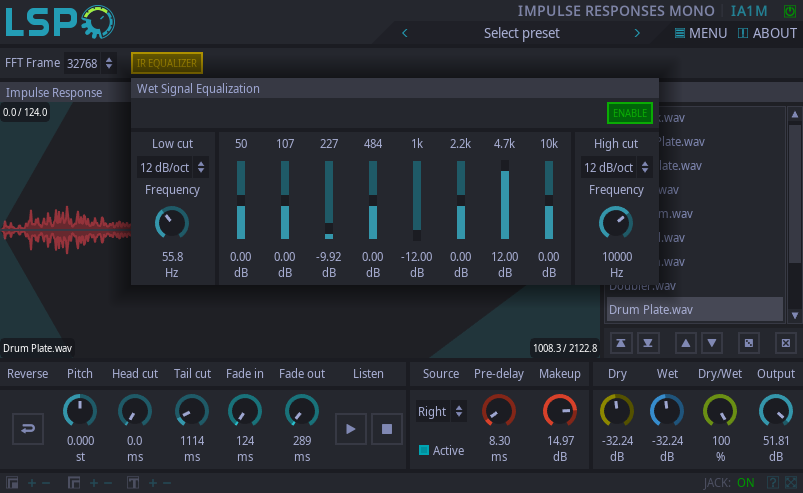Move selected file up one position
Image resolution: width=803 pixels, height=493 pixels.
pyautogui.click(x=686, y=343)
